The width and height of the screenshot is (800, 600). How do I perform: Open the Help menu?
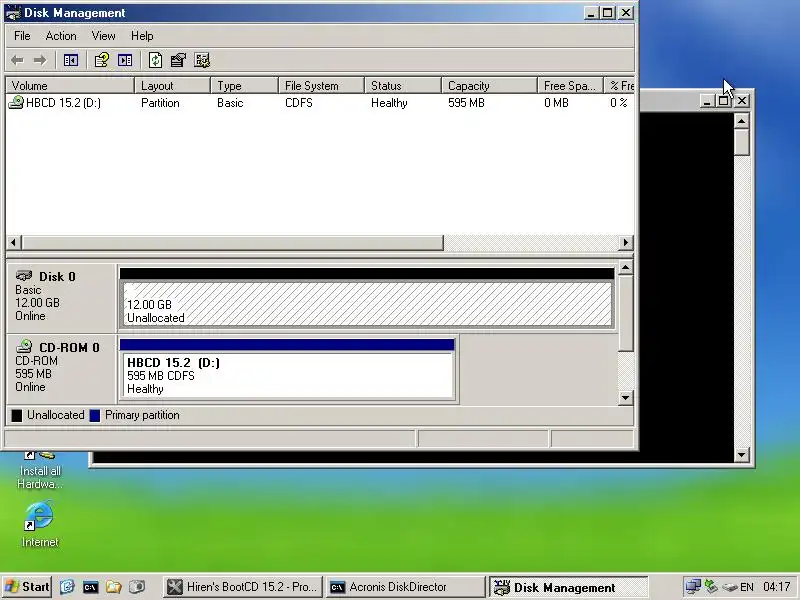142,36
